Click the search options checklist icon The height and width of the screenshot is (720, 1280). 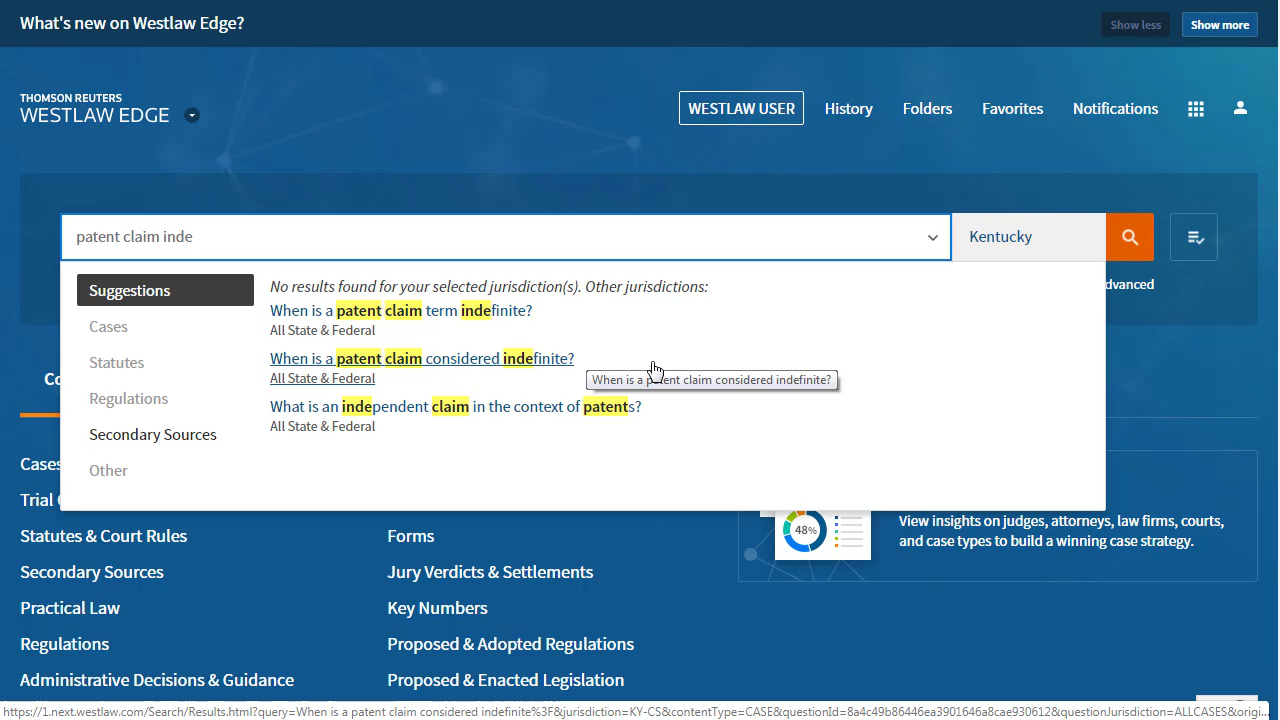pos(1194,237)
